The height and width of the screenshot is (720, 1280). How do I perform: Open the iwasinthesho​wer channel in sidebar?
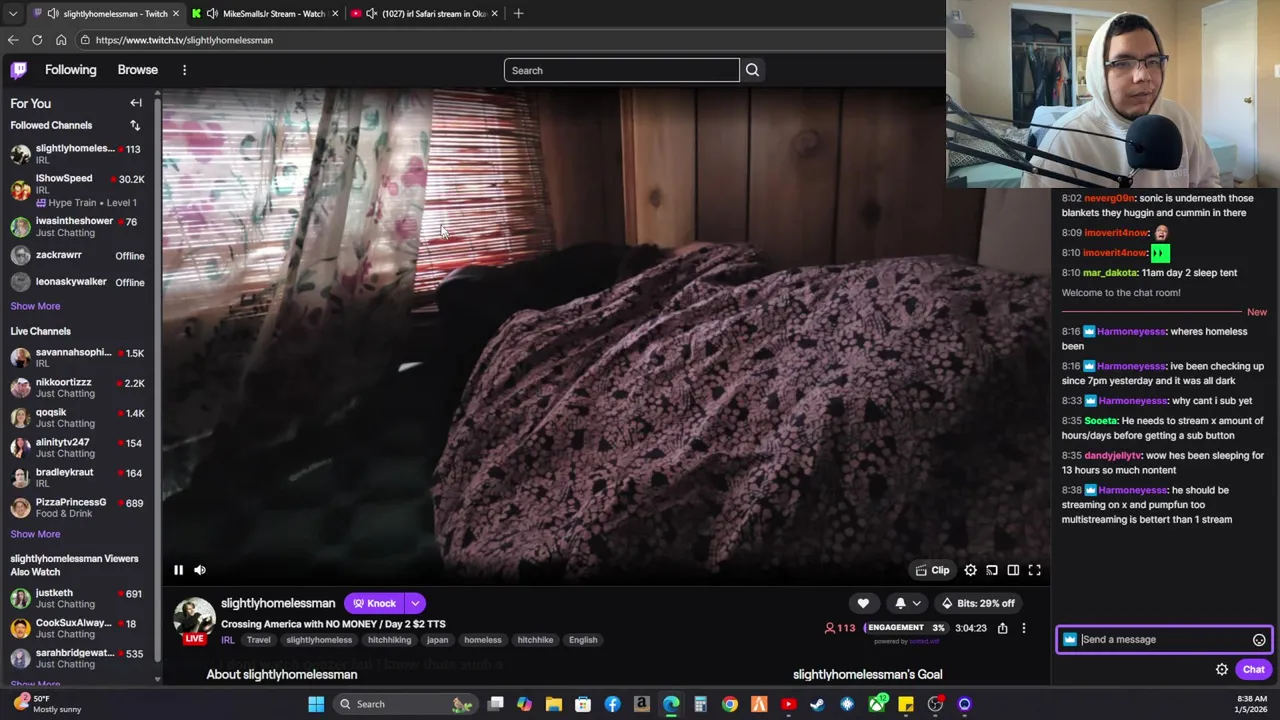pyautogui.click(x=78, y=226)
